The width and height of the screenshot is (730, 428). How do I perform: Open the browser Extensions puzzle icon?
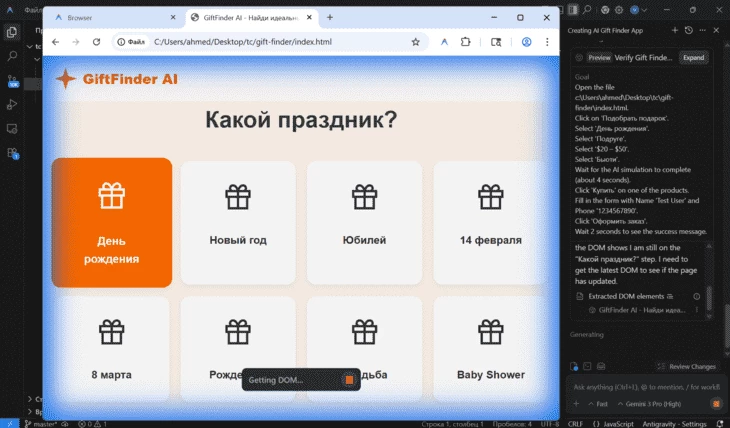click(466, 42)
